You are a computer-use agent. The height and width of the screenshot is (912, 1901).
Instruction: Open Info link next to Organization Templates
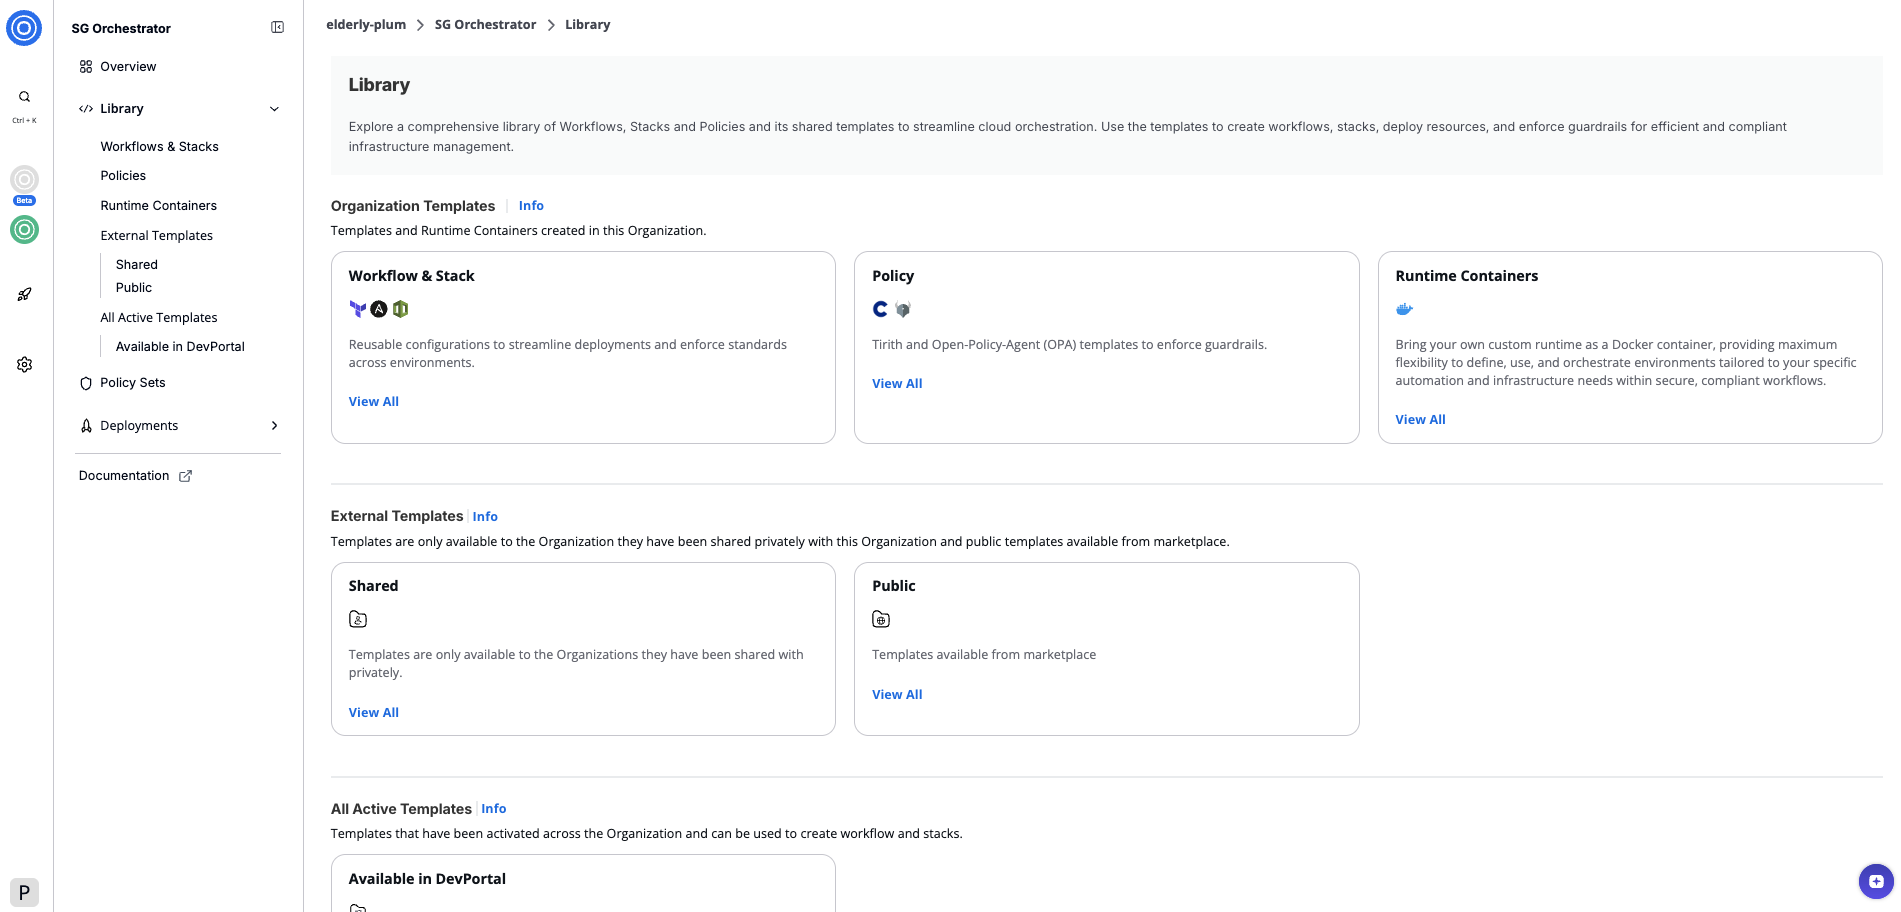[531, 206]
